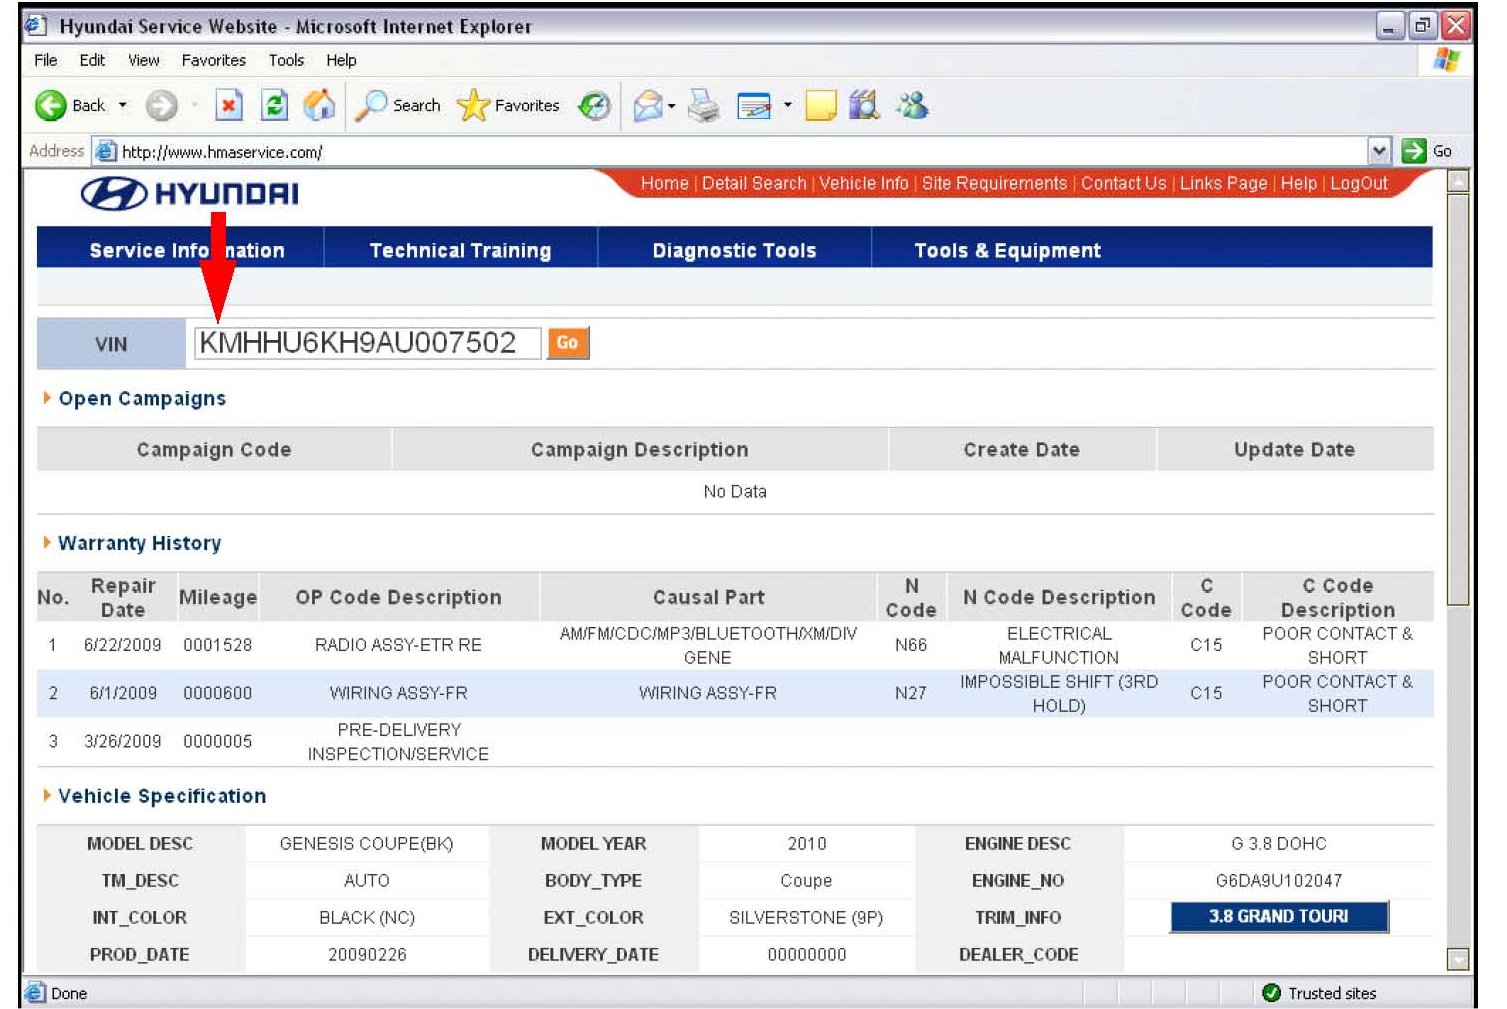The height and width of the screenshot is (1009, 1507).
Task: Expand the Edit icon dropdown arrow
Action: (787, 105)
